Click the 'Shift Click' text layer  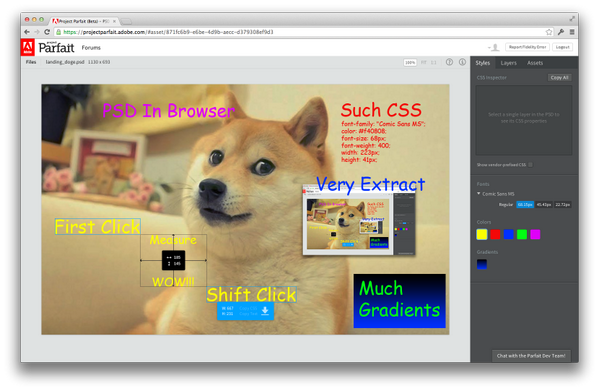pyautogui.click(x=251, y=294)
